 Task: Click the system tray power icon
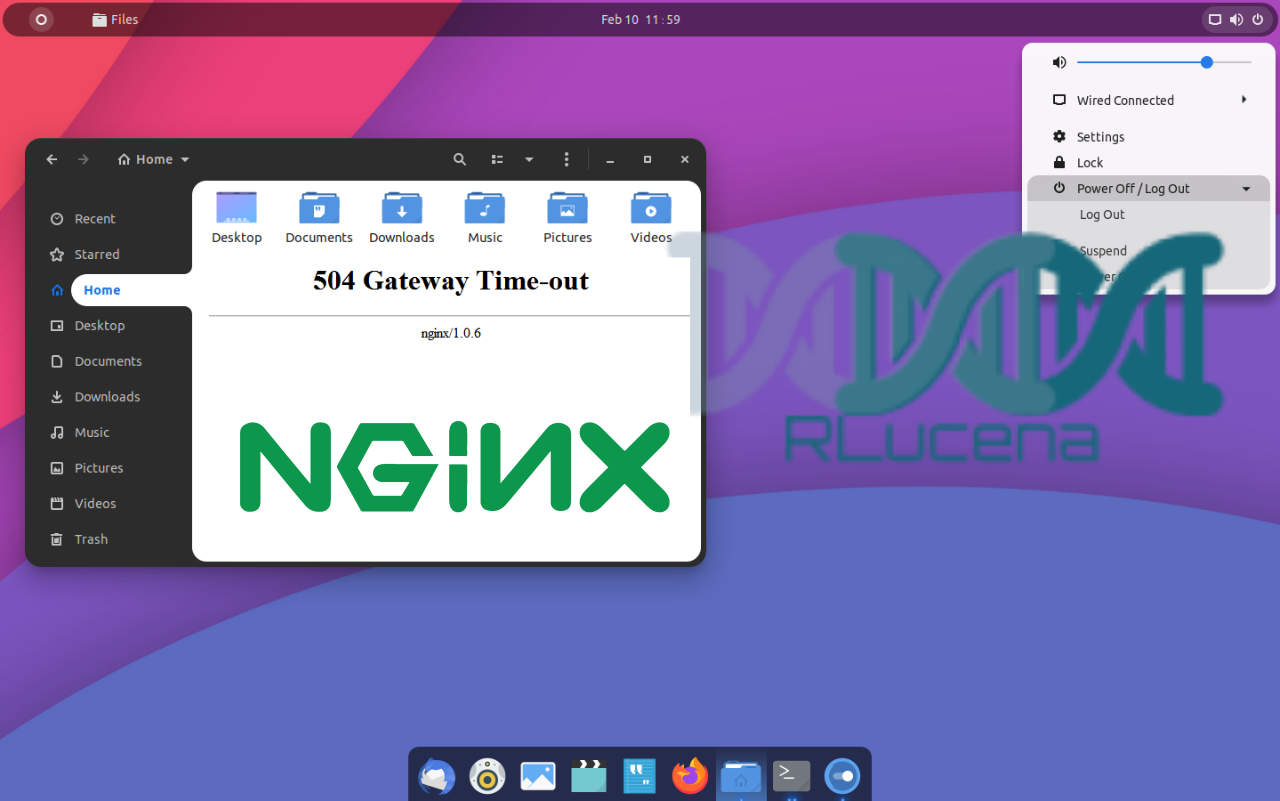click(1257, 19)
